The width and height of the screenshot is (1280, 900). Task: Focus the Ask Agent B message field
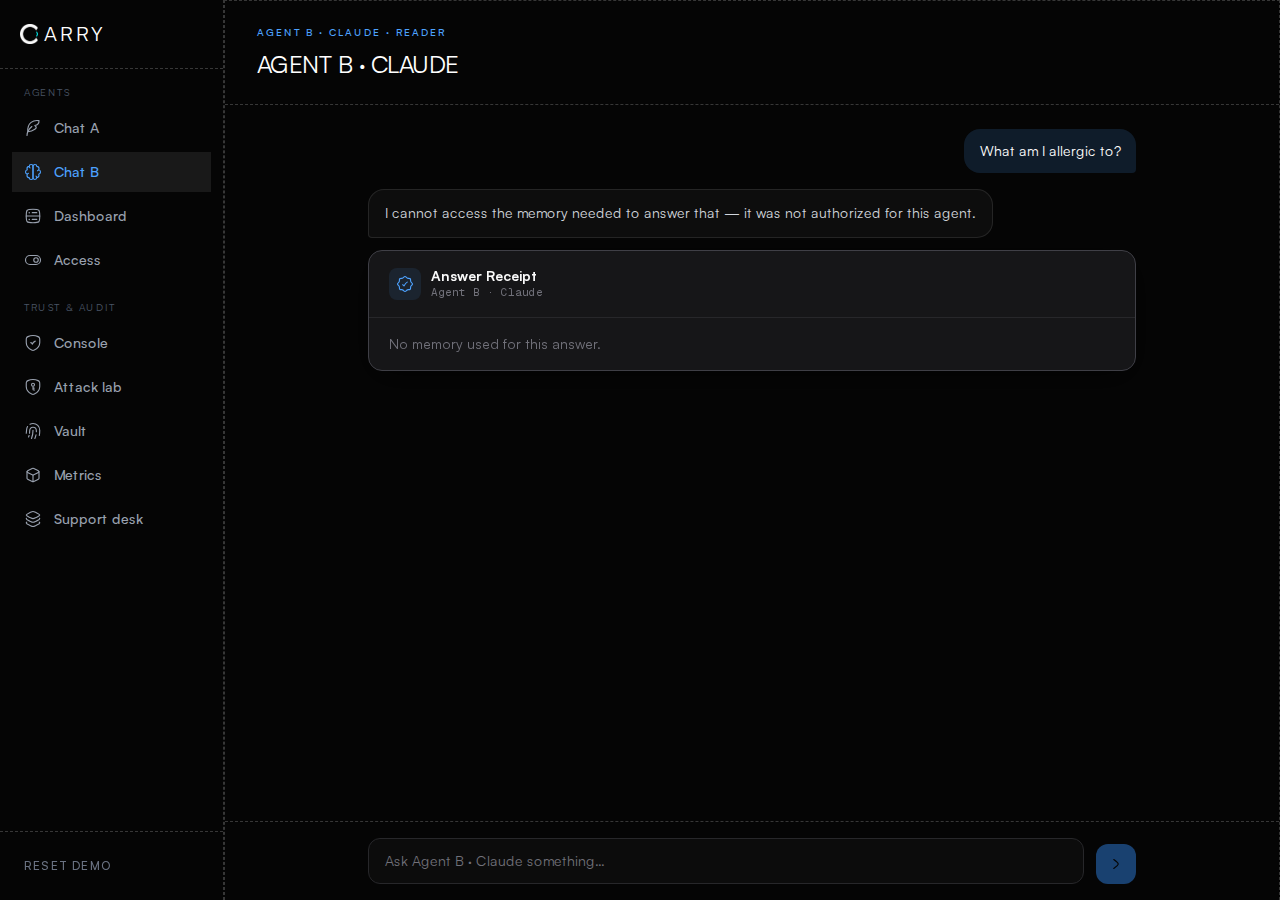726,861
